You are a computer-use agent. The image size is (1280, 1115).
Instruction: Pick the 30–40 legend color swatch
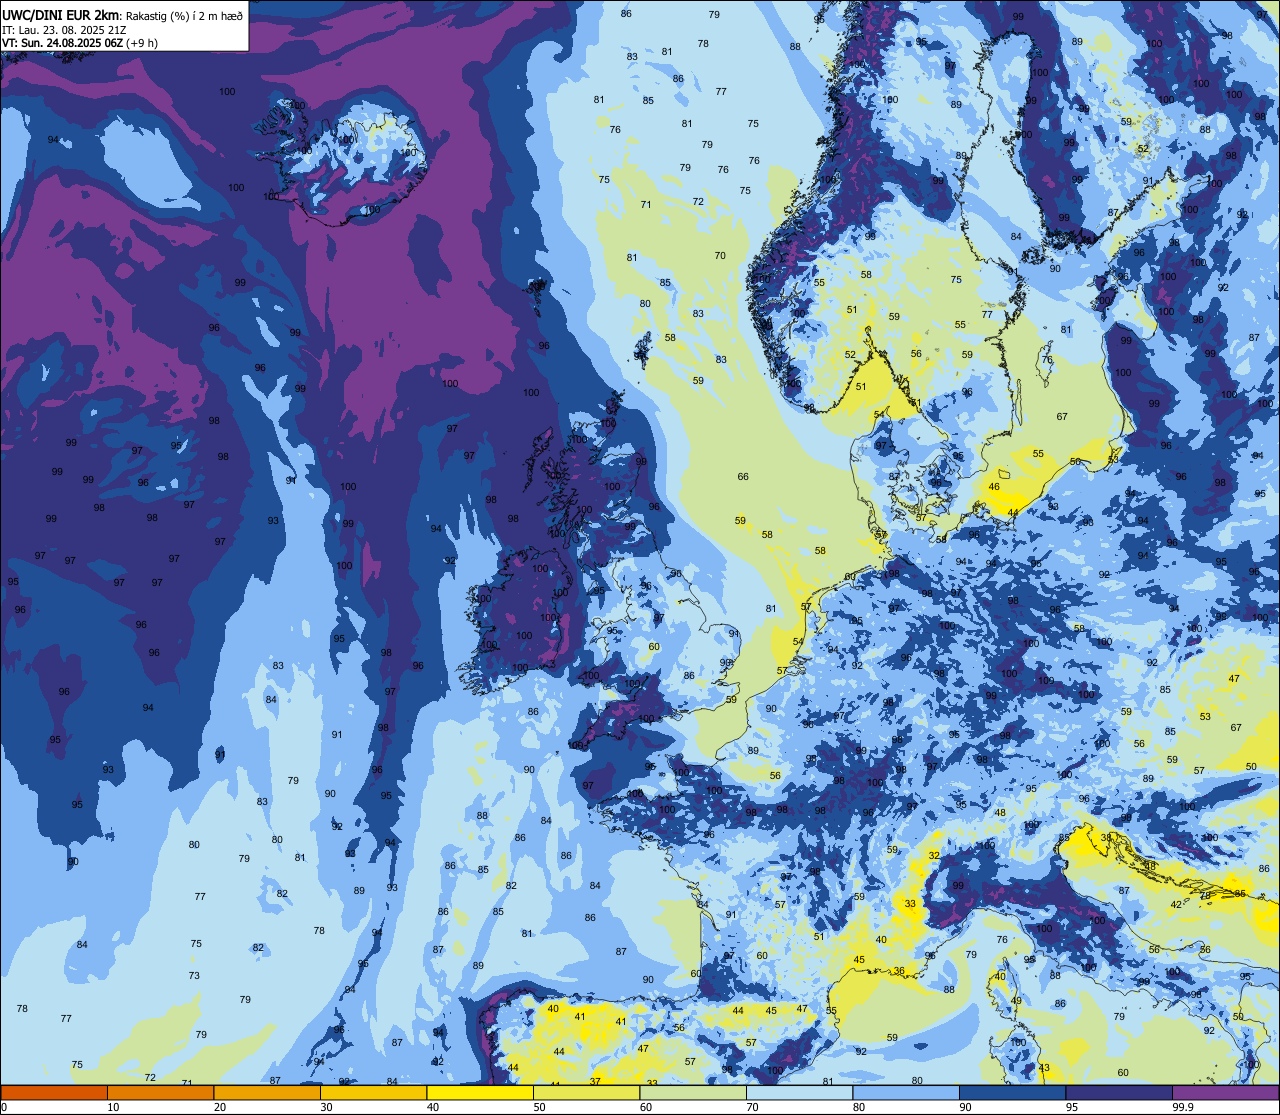click(x=373, y=1092)
